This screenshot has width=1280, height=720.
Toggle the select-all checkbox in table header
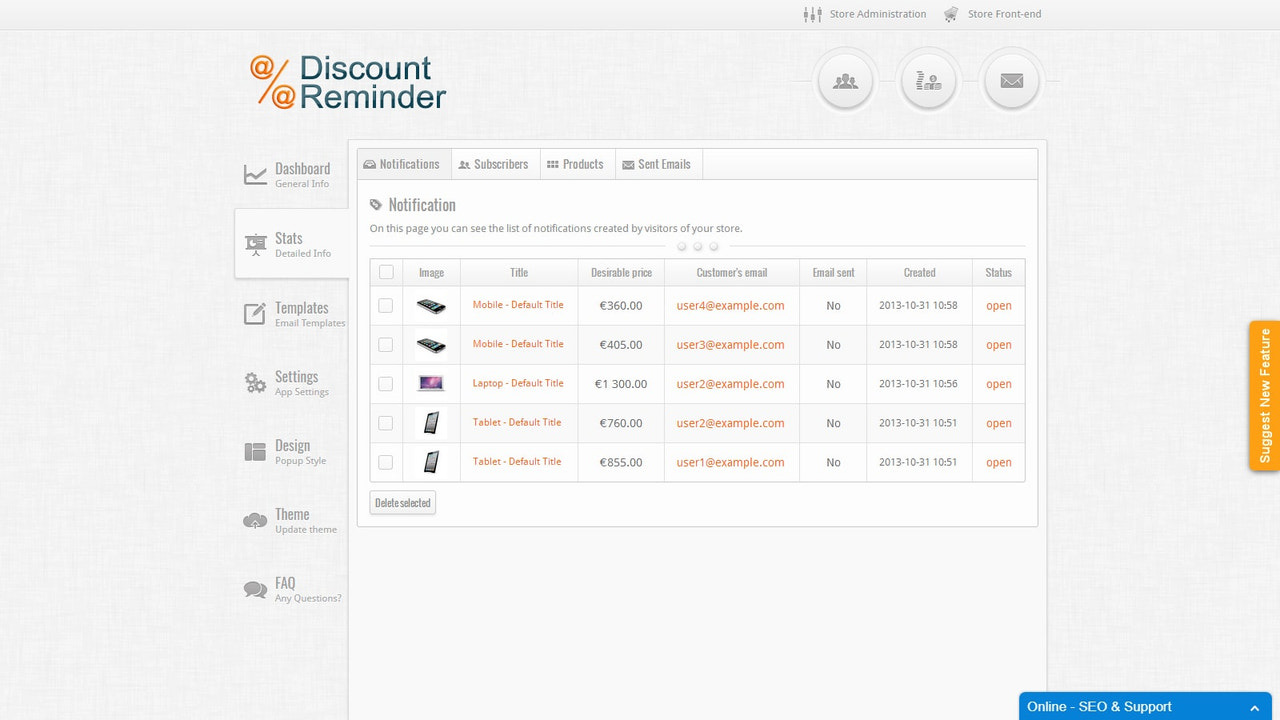[385, 271]
